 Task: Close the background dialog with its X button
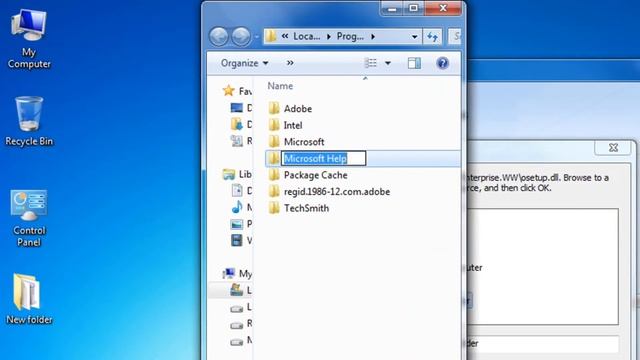pos(613,148)
